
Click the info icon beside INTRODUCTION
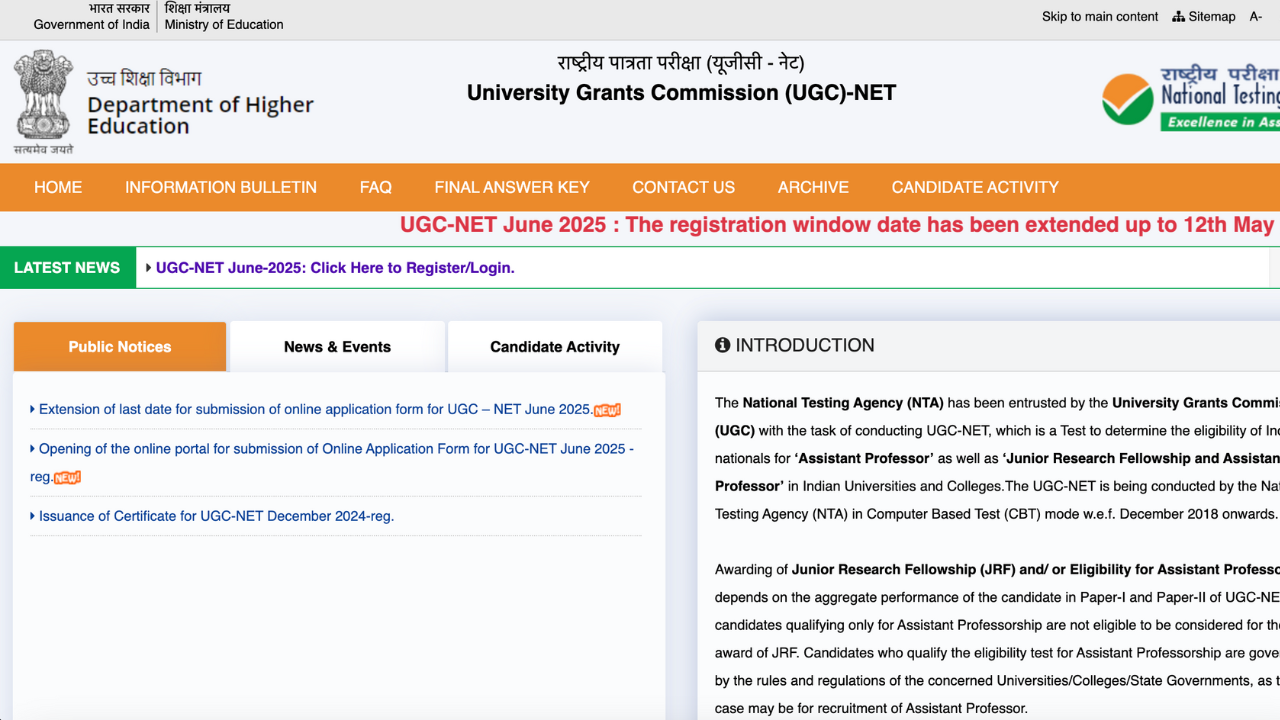pos(722,345)
